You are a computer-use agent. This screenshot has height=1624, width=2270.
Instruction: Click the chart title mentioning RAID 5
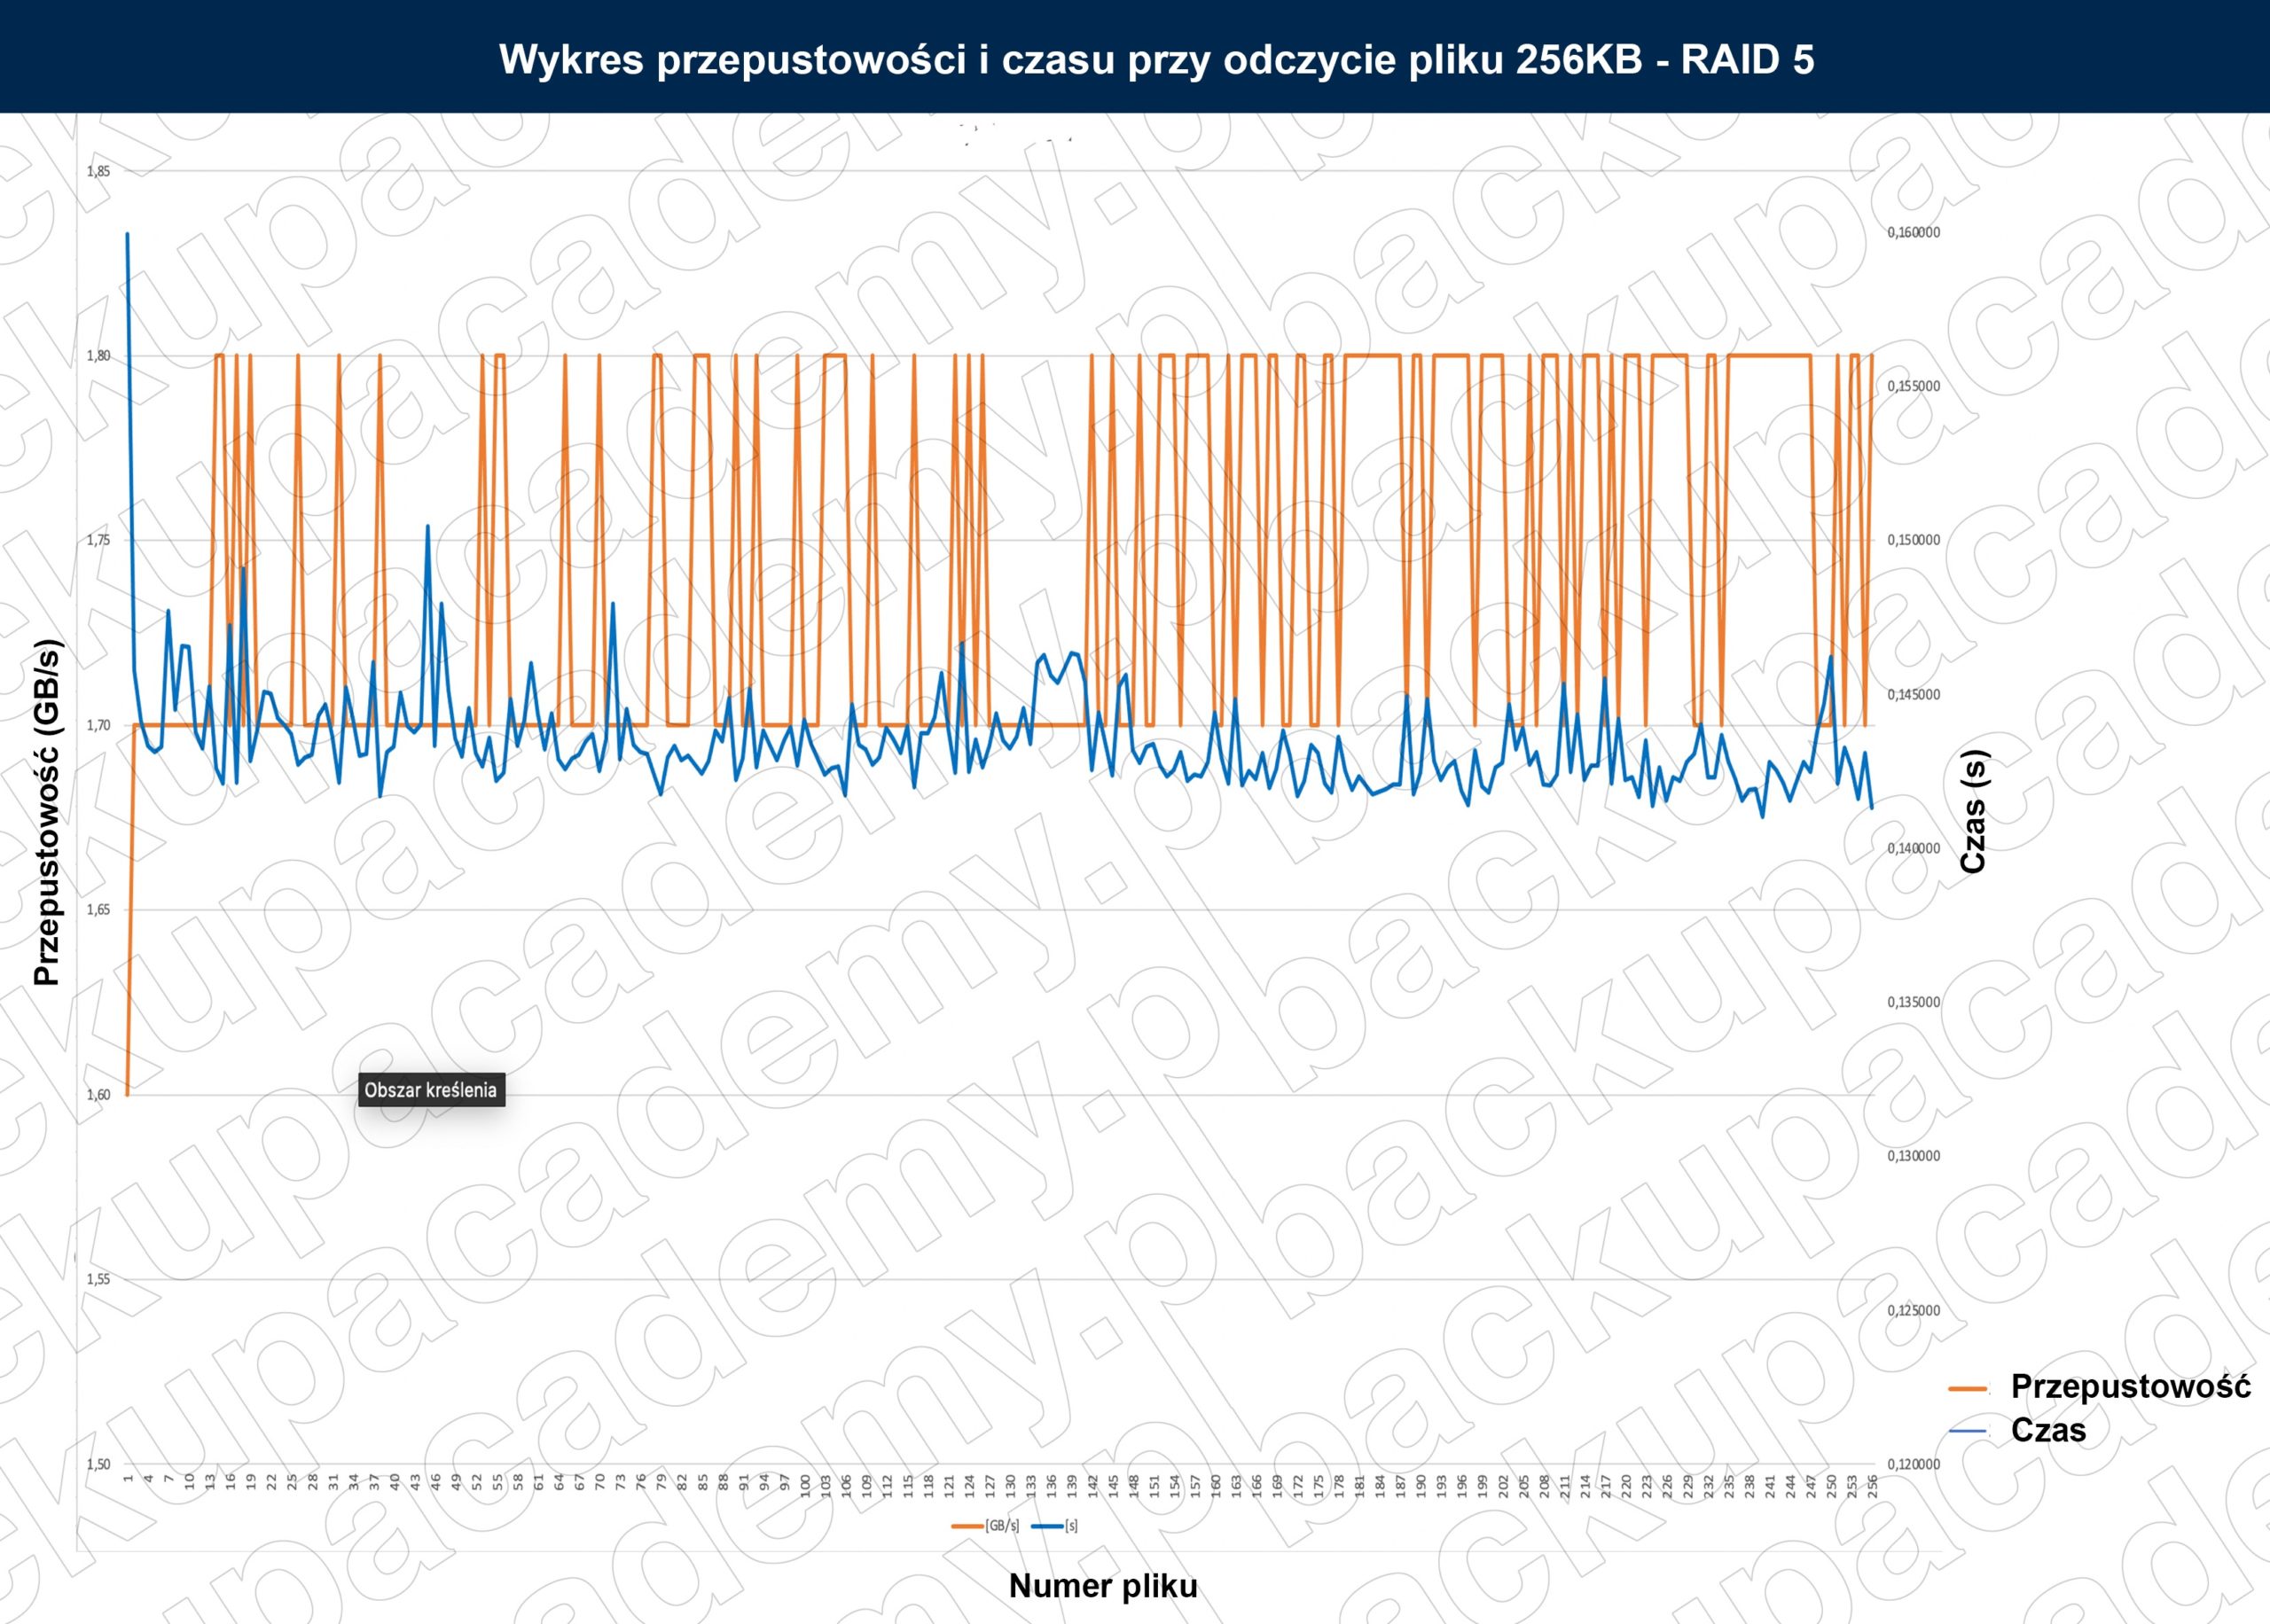1156,59
